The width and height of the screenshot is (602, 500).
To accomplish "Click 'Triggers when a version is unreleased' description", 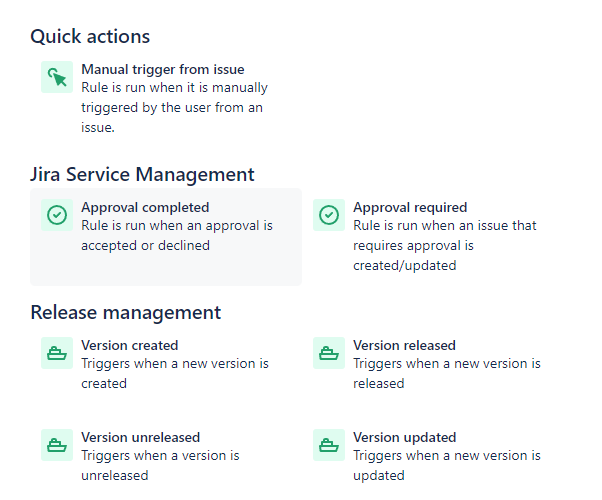I will [160, 465].
